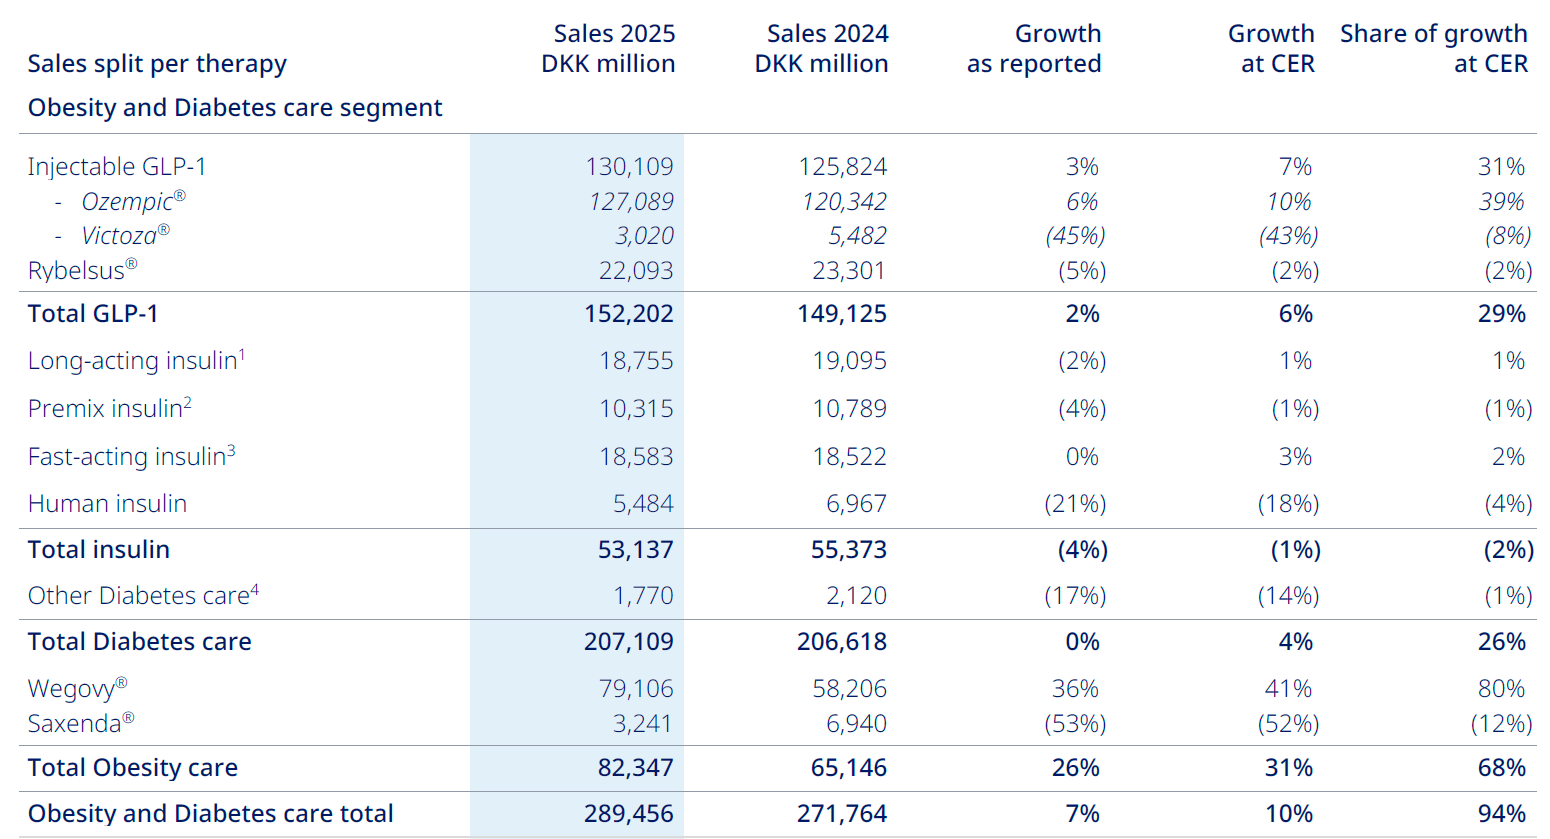The height and width of the screenshot is (839, 1550).
Task: Click Ozempic share of growth 39%
Action: click(x=1502, y=202)
